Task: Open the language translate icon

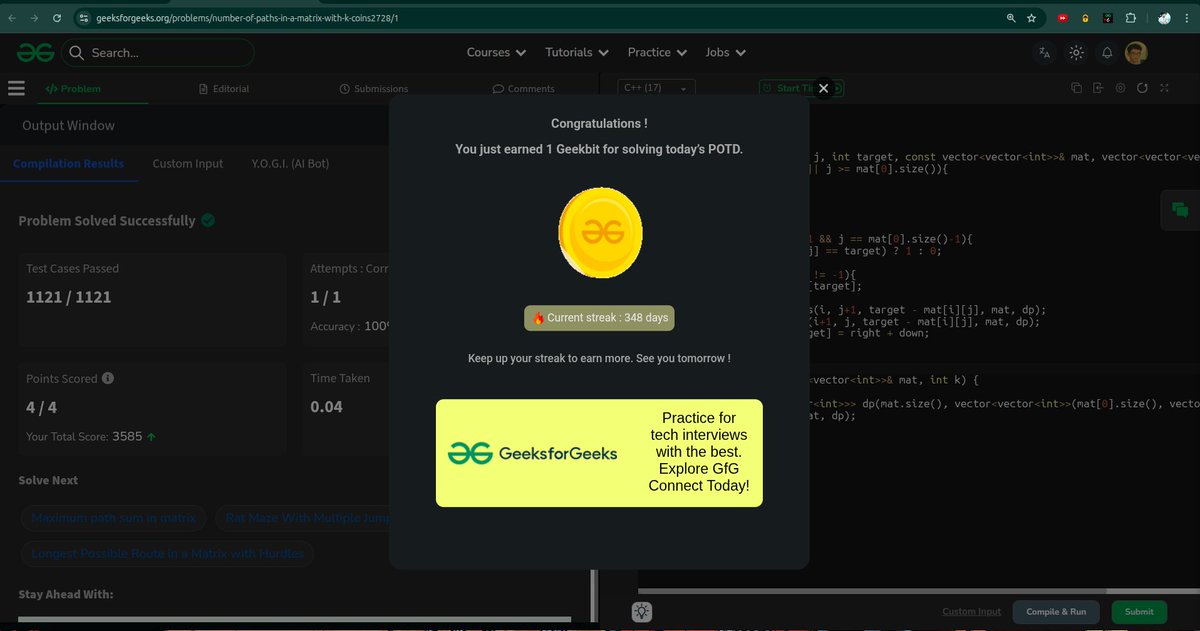Action: pos(1045,53)
